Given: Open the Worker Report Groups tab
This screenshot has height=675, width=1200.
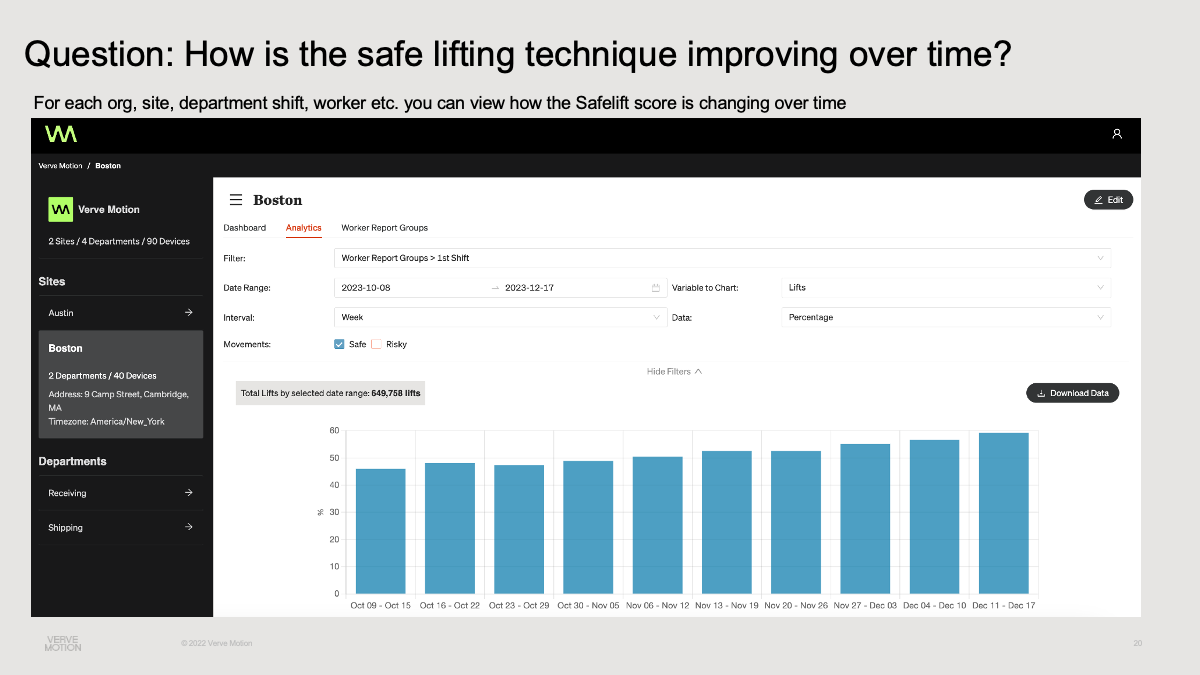Looking at the screenshot, I should [384, 227].
